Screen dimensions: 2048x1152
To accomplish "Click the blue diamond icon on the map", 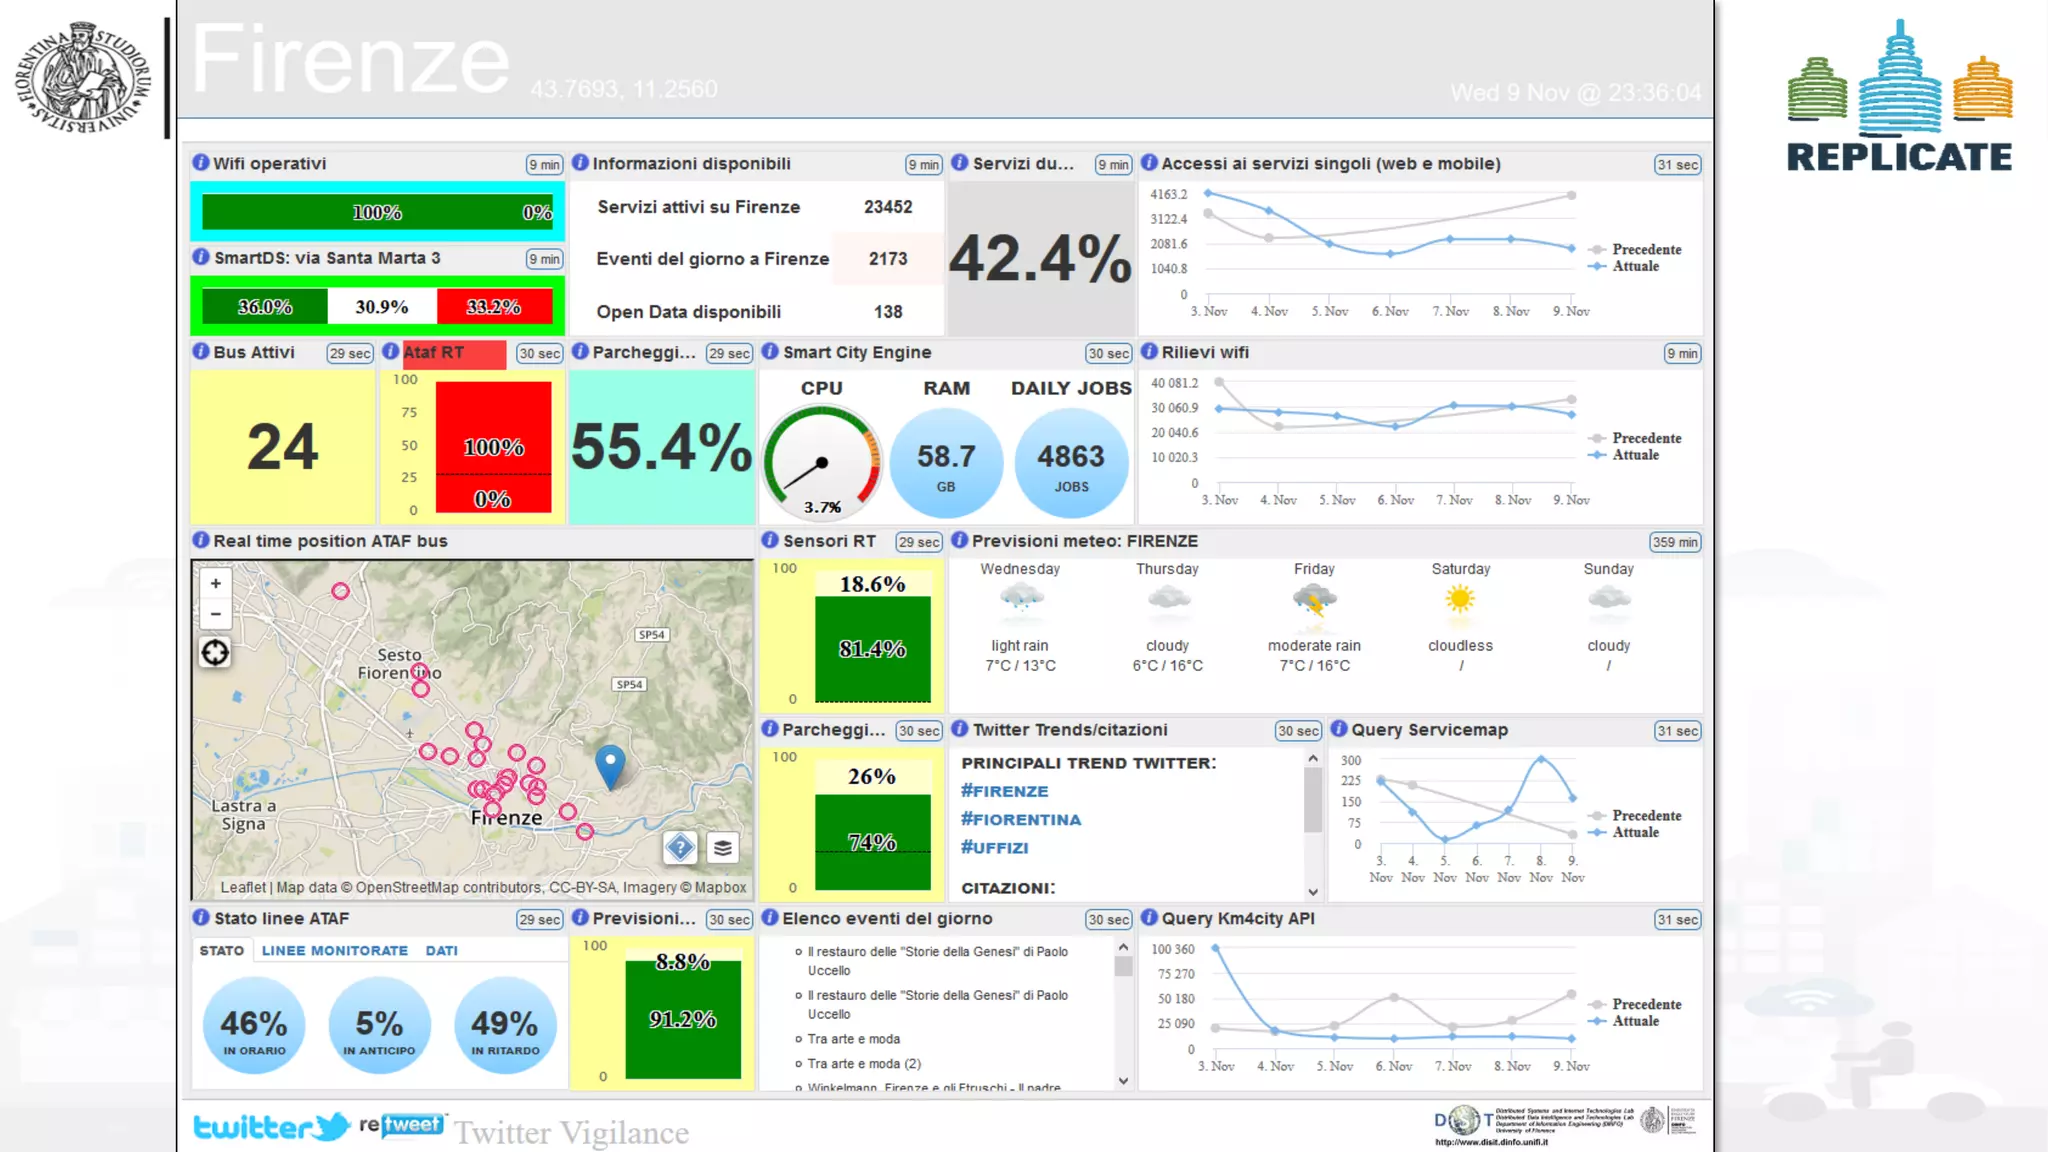I will tap(680, 848).
